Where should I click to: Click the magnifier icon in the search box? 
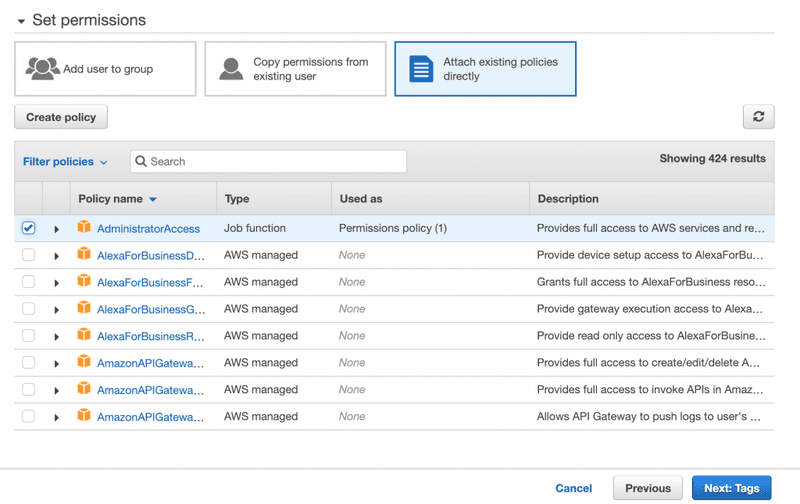(x=140, y=161)
